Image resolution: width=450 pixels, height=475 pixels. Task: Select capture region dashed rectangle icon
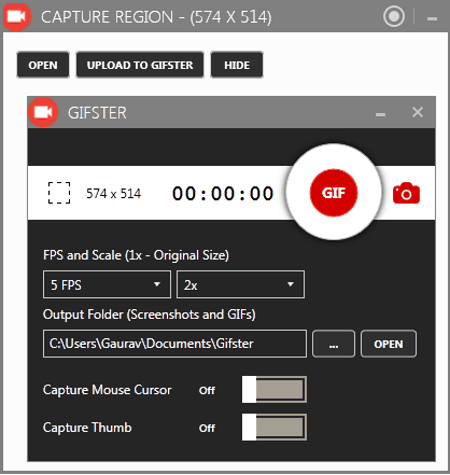pyautogui.click(x=59, y=193)
